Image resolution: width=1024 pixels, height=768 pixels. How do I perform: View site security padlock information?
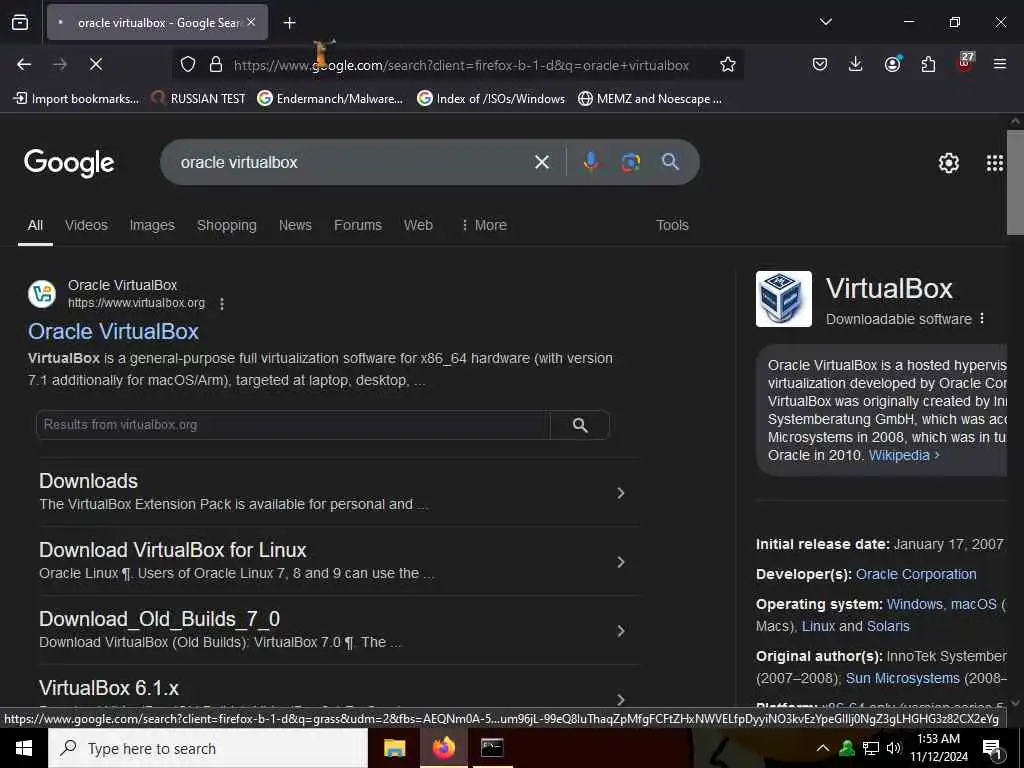(216, 64)
